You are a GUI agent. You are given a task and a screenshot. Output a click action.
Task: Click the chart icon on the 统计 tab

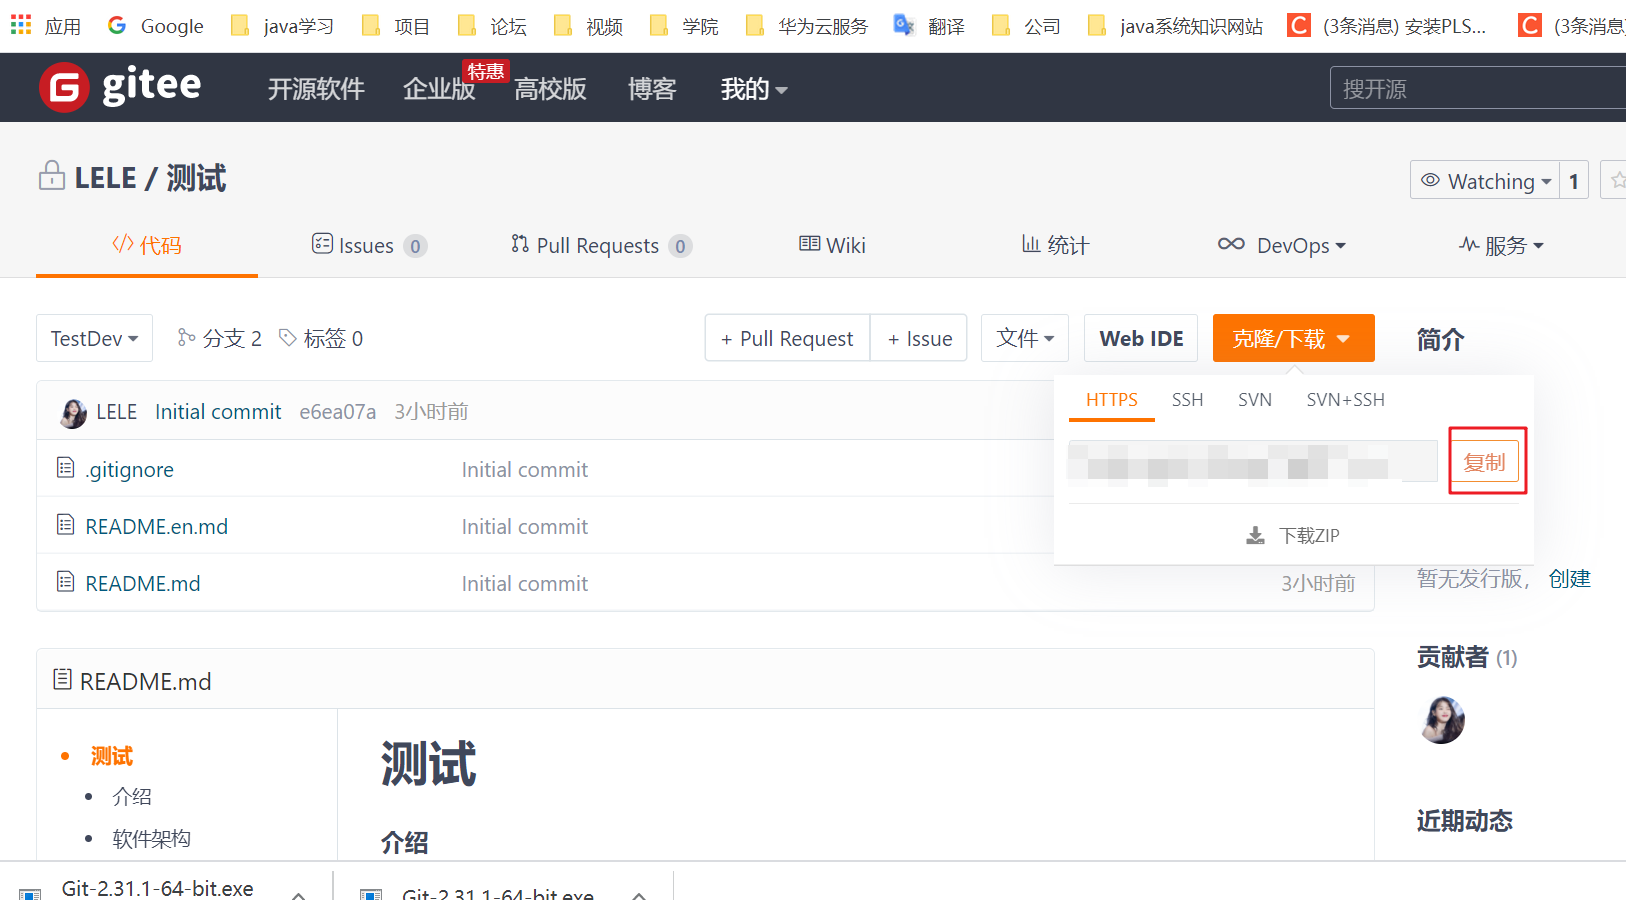point(1029,244)
